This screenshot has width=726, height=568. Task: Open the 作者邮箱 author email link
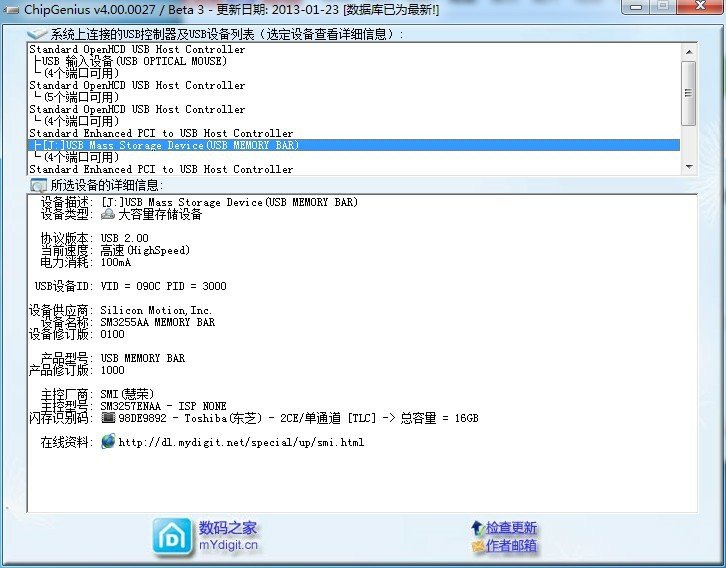click(511, 546)
